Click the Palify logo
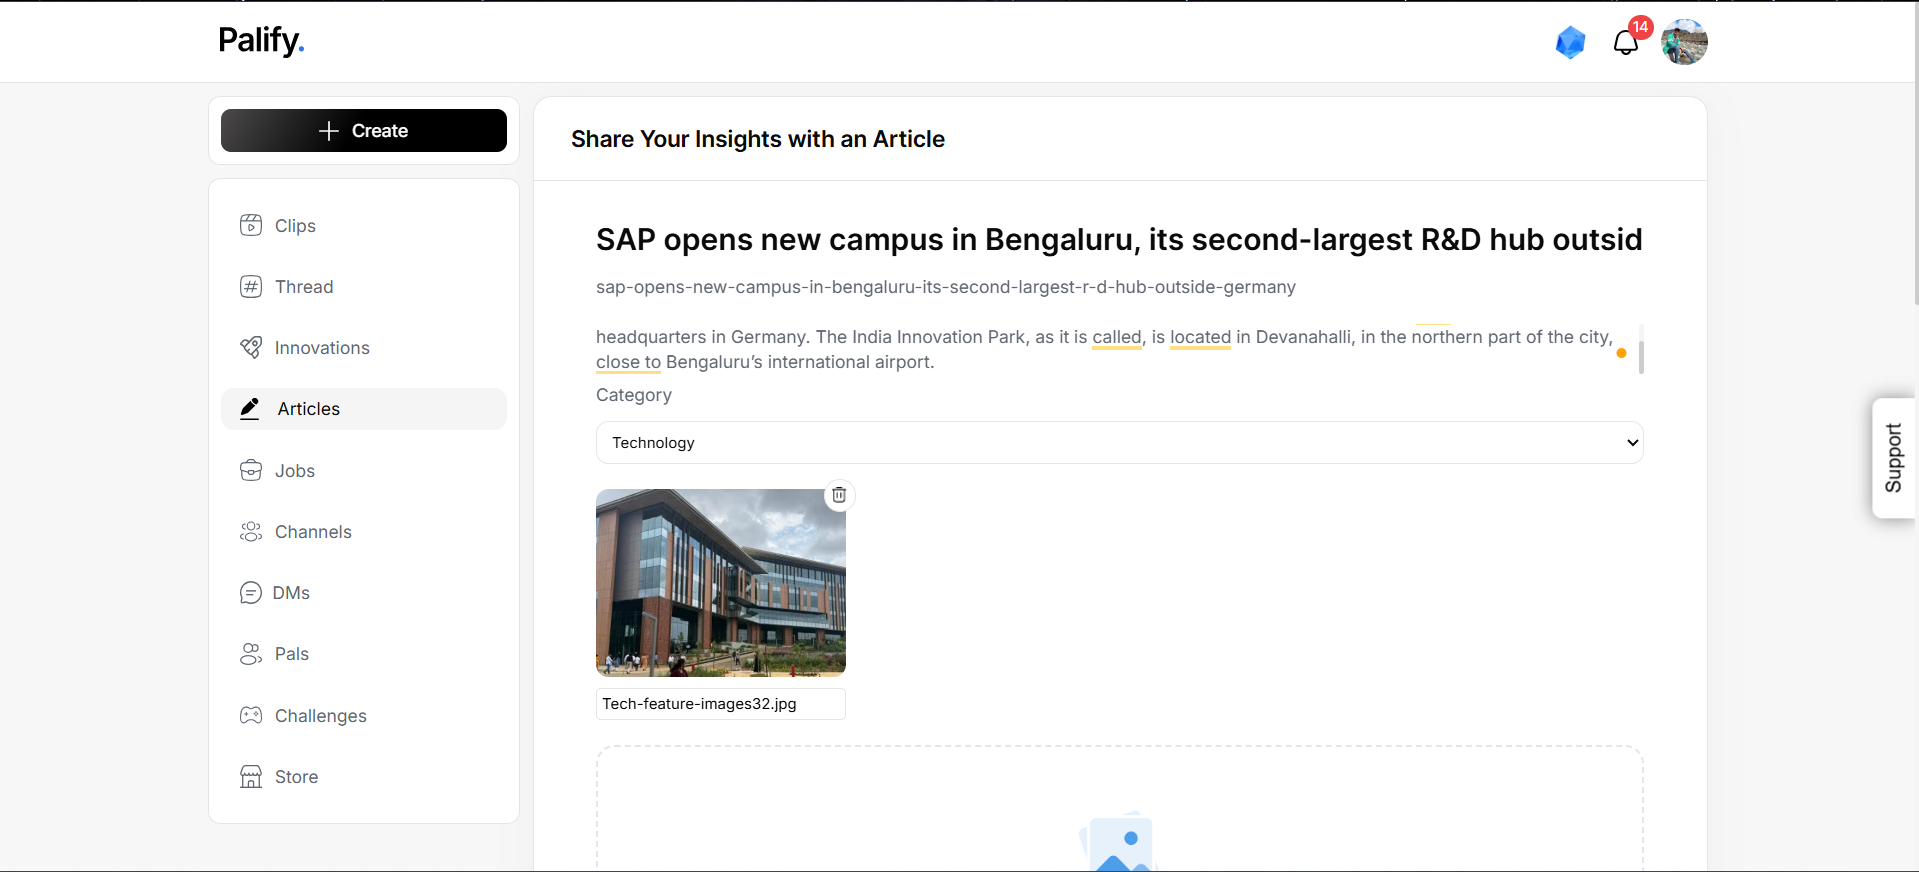 tap(261, 41)
